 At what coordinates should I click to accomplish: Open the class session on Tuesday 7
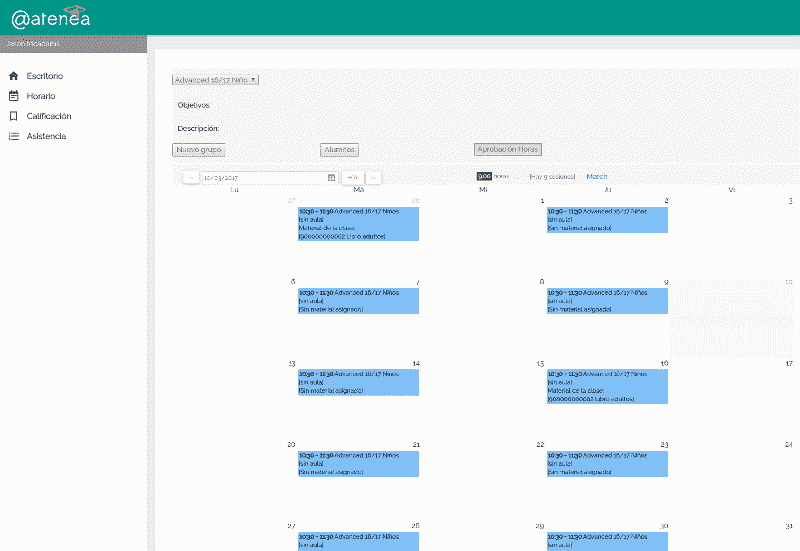(x=358, y=301)
